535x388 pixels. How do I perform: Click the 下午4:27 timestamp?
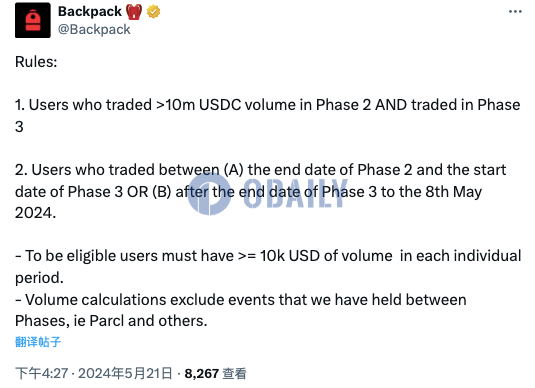click(x=42, y=373)
